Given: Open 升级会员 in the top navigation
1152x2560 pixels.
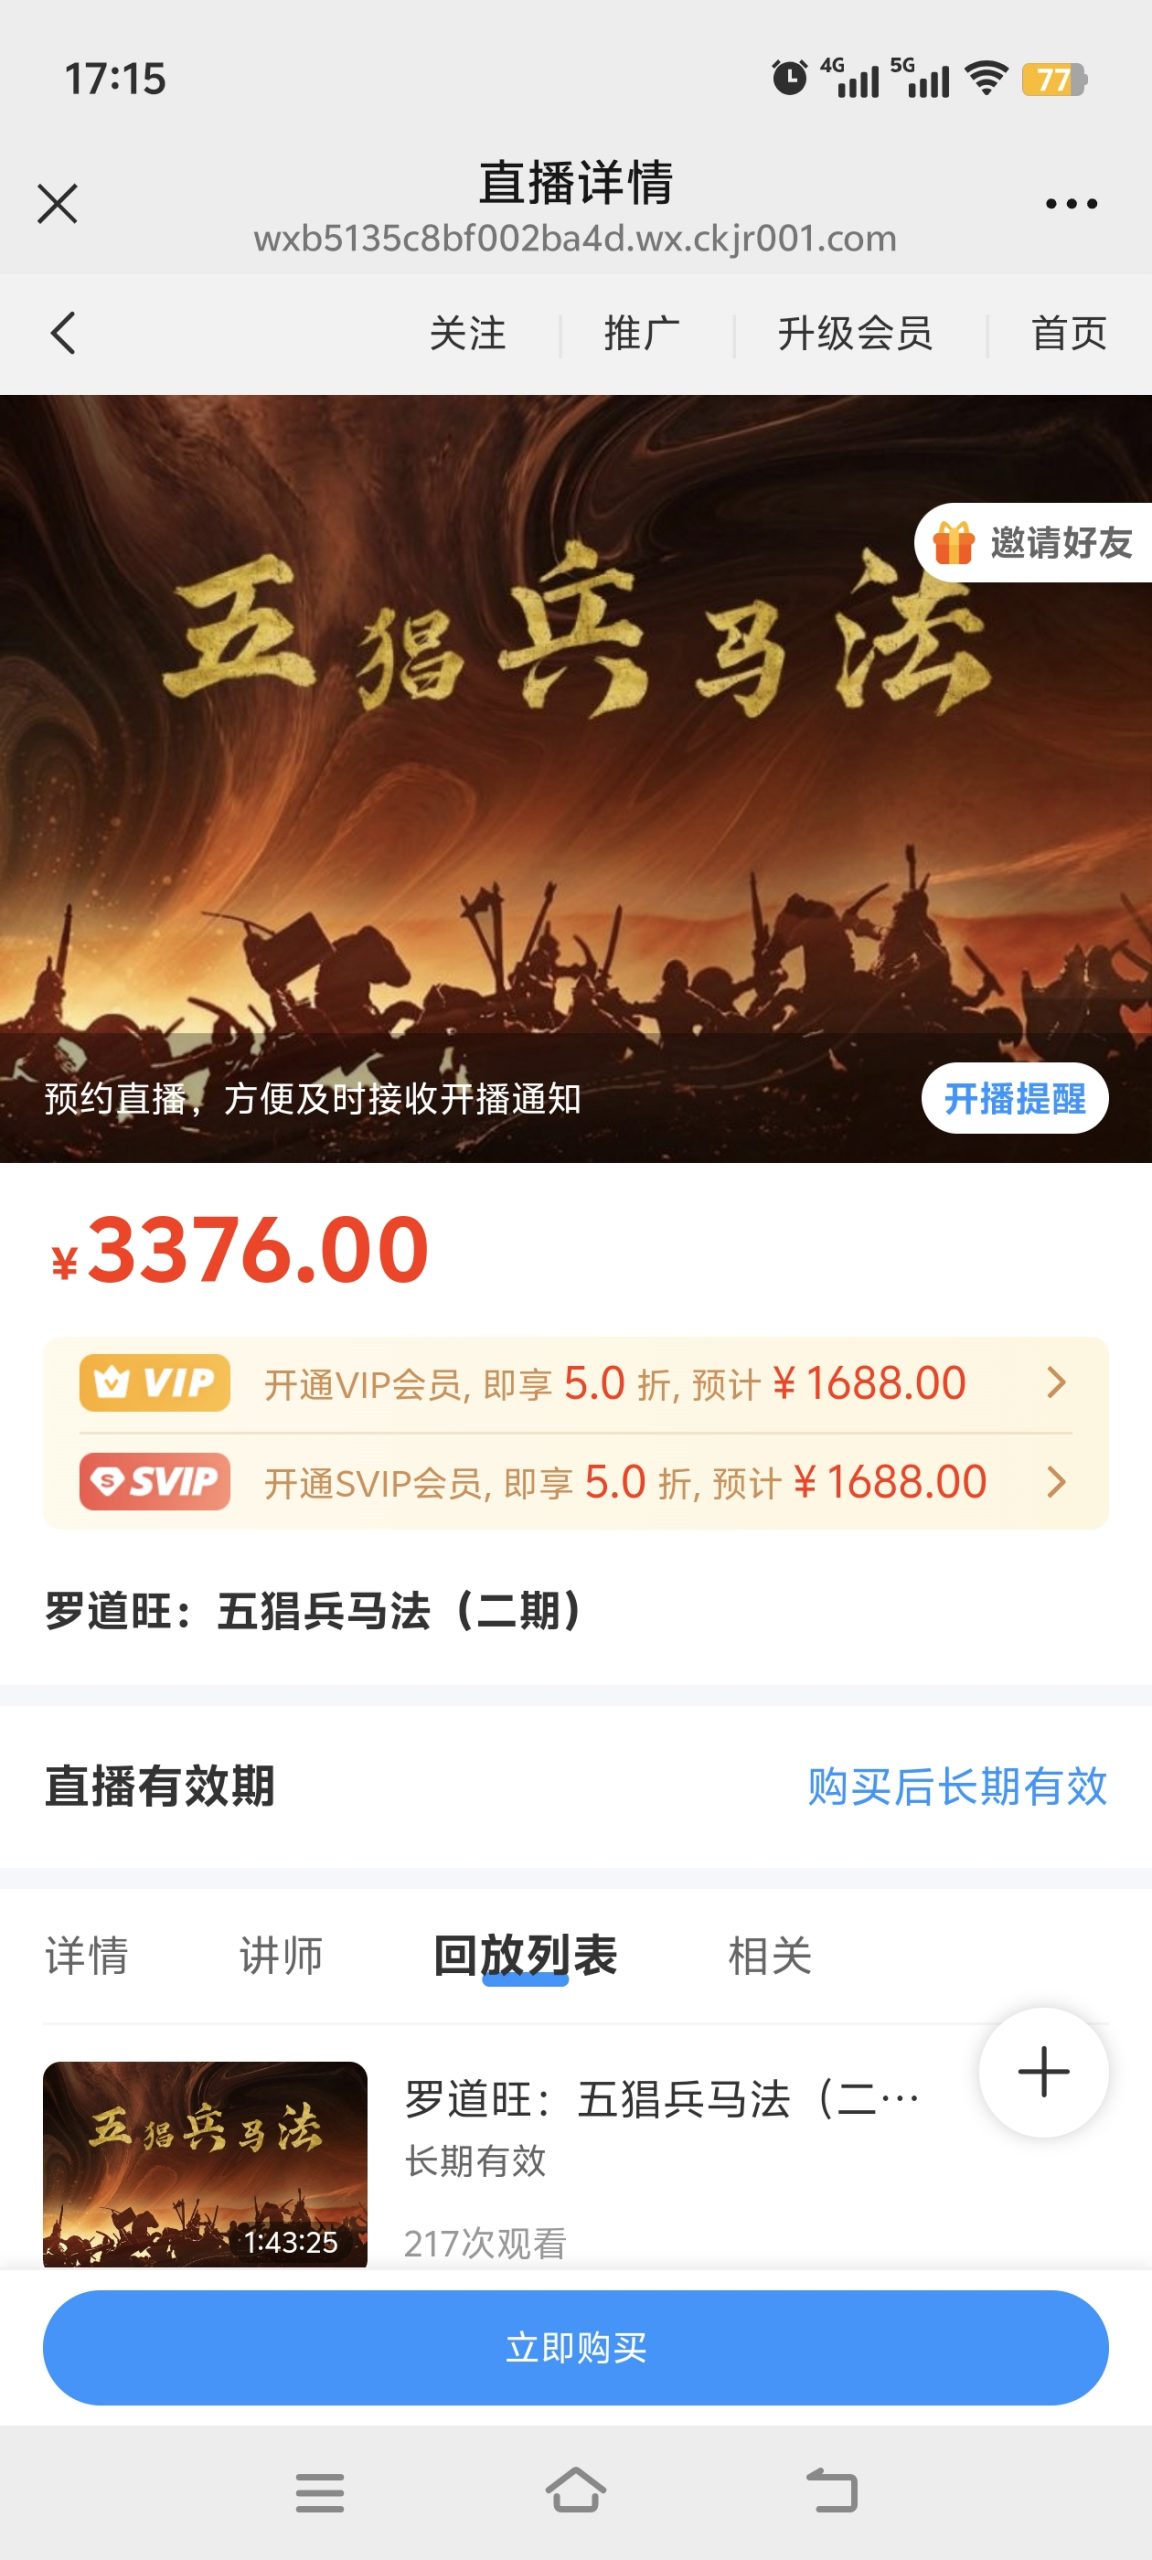Looking at the screenshot, I should pos(855,333).
